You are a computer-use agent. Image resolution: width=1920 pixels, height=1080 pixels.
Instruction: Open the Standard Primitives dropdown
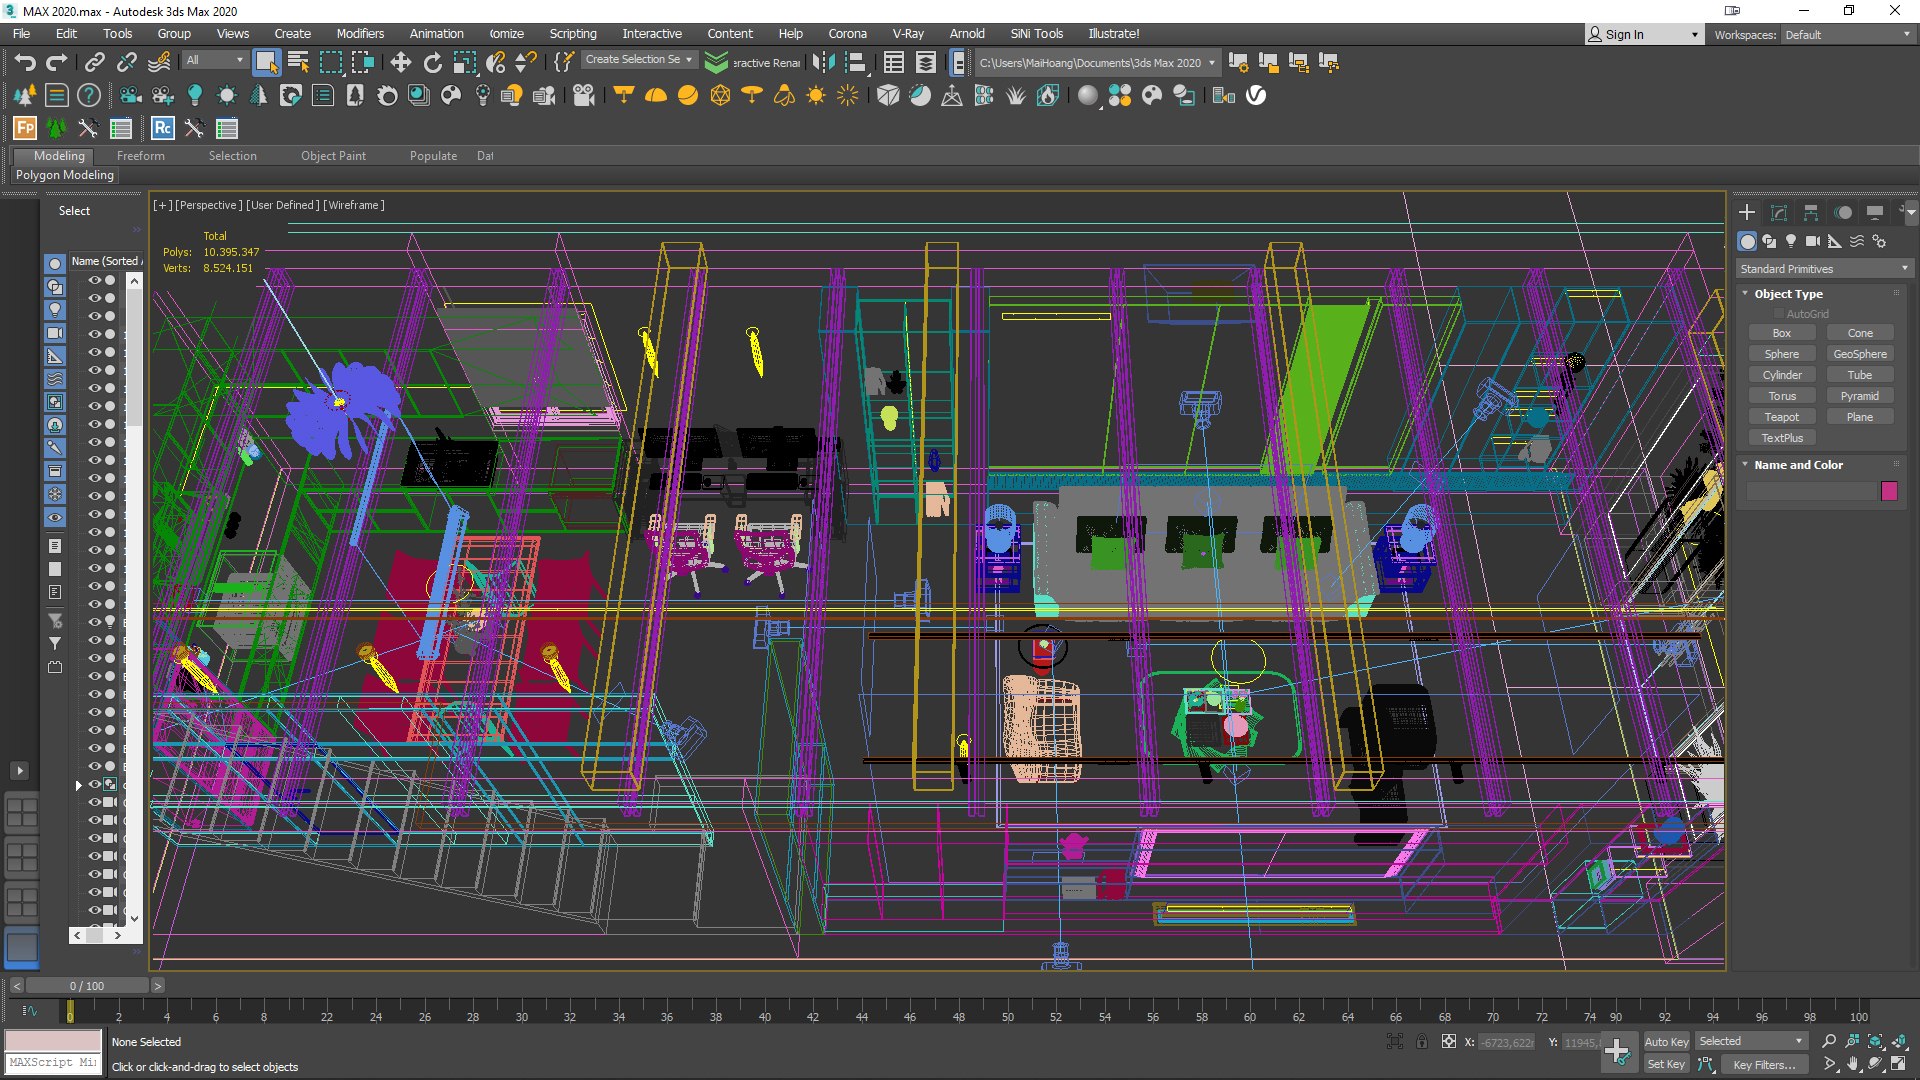pyautogui.click(x=1823, y=269)
